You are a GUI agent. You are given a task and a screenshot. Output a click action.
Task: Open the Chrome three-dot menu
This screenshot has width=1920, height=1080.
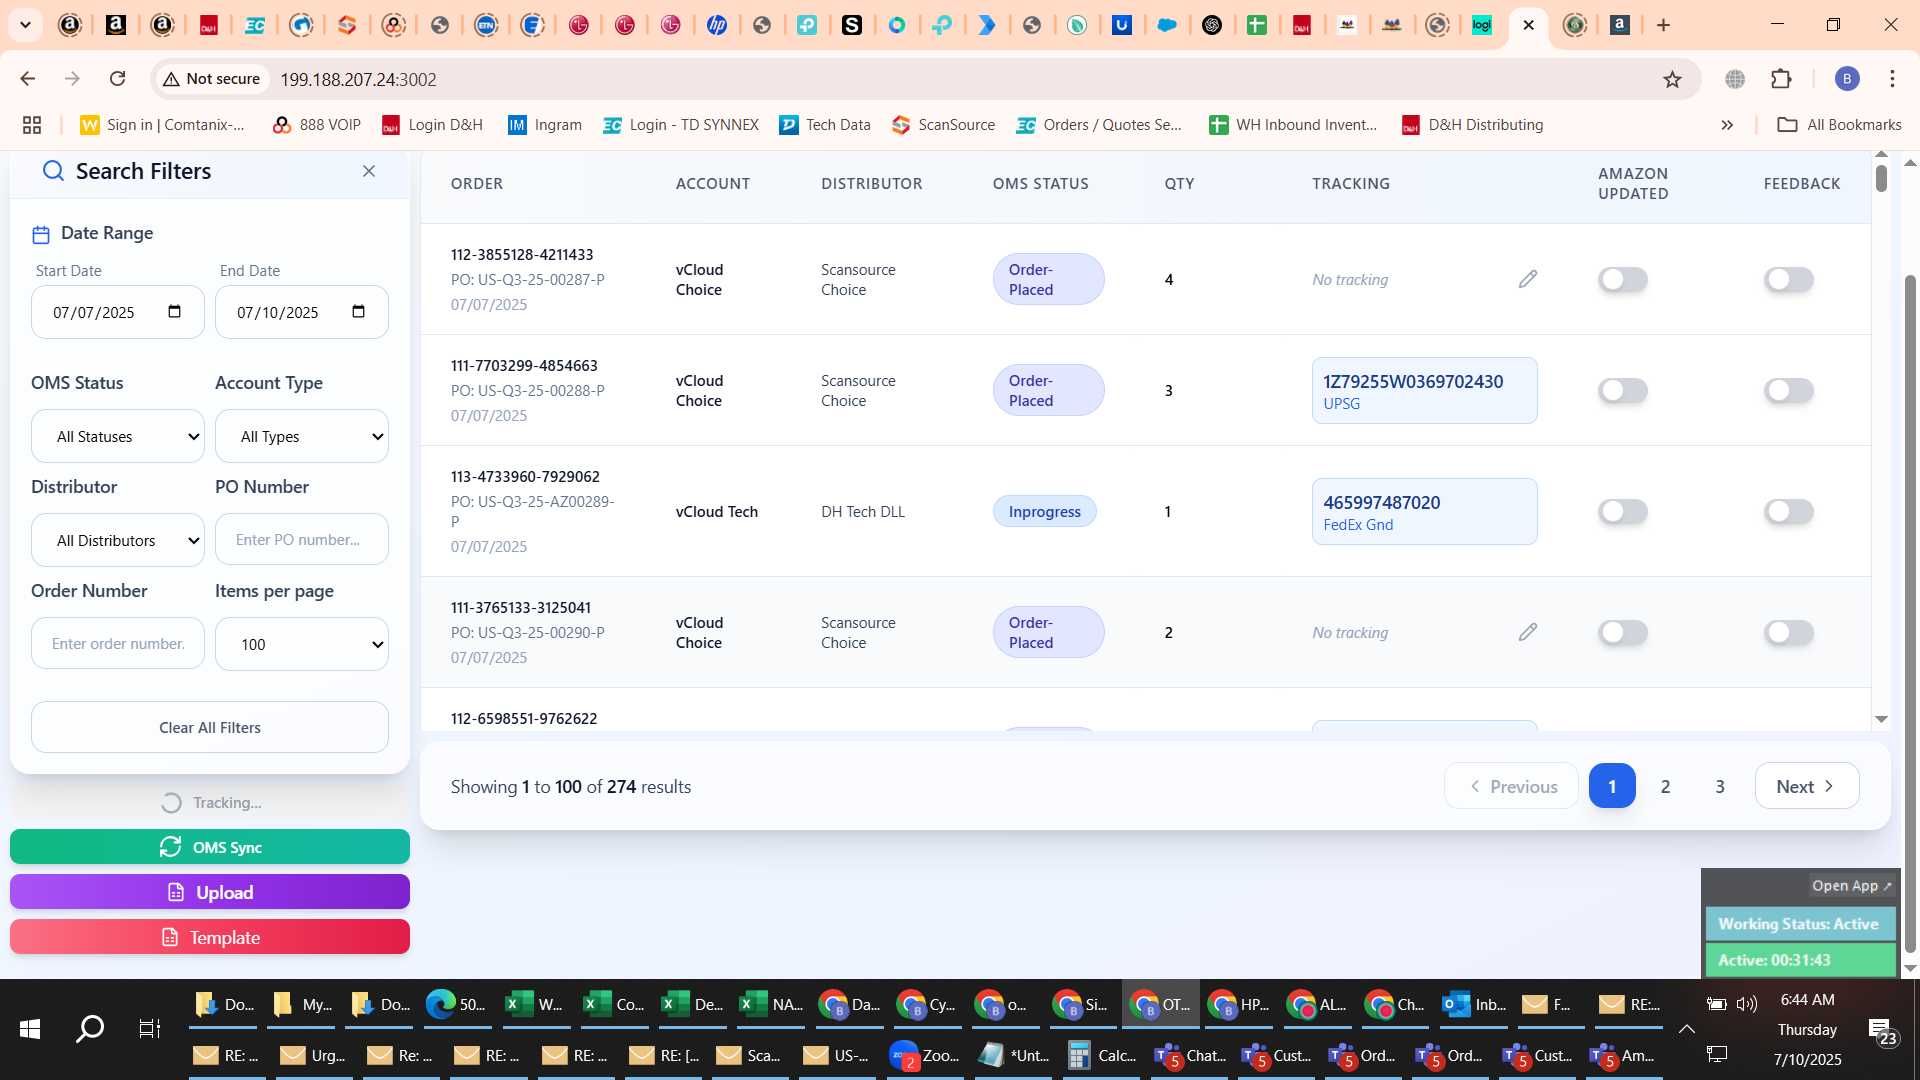1892,79
